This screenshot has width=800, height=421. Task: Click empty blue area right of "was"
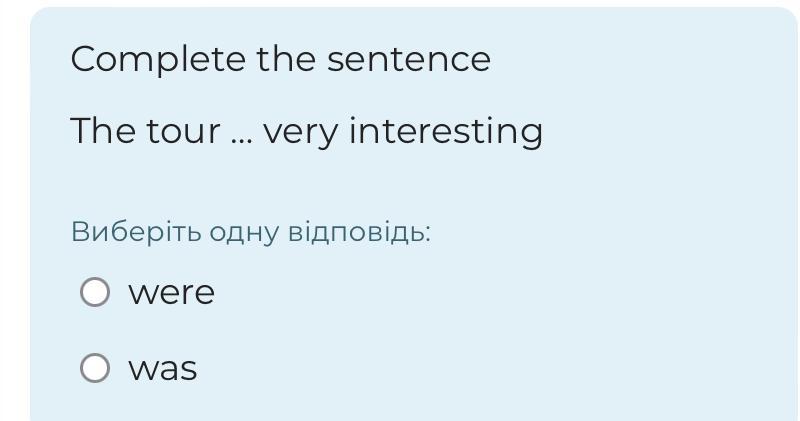(x=500, y=369)
